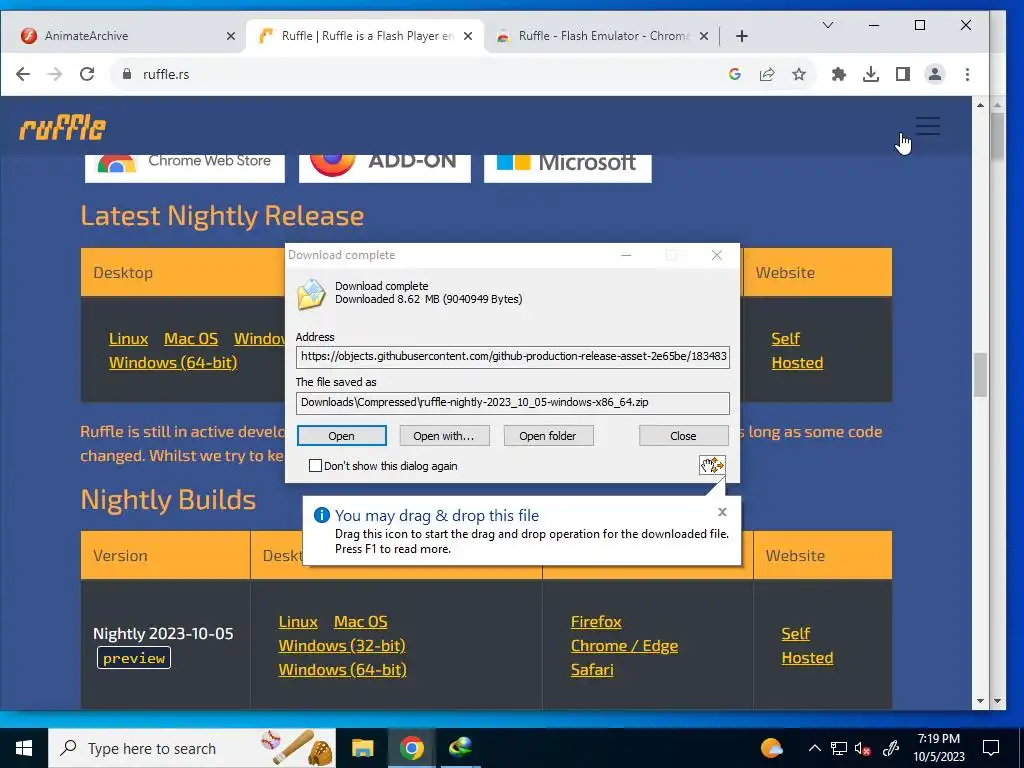Open the notification center icon
Viewport: 1024px width, 768px height.
pos(991,748)
